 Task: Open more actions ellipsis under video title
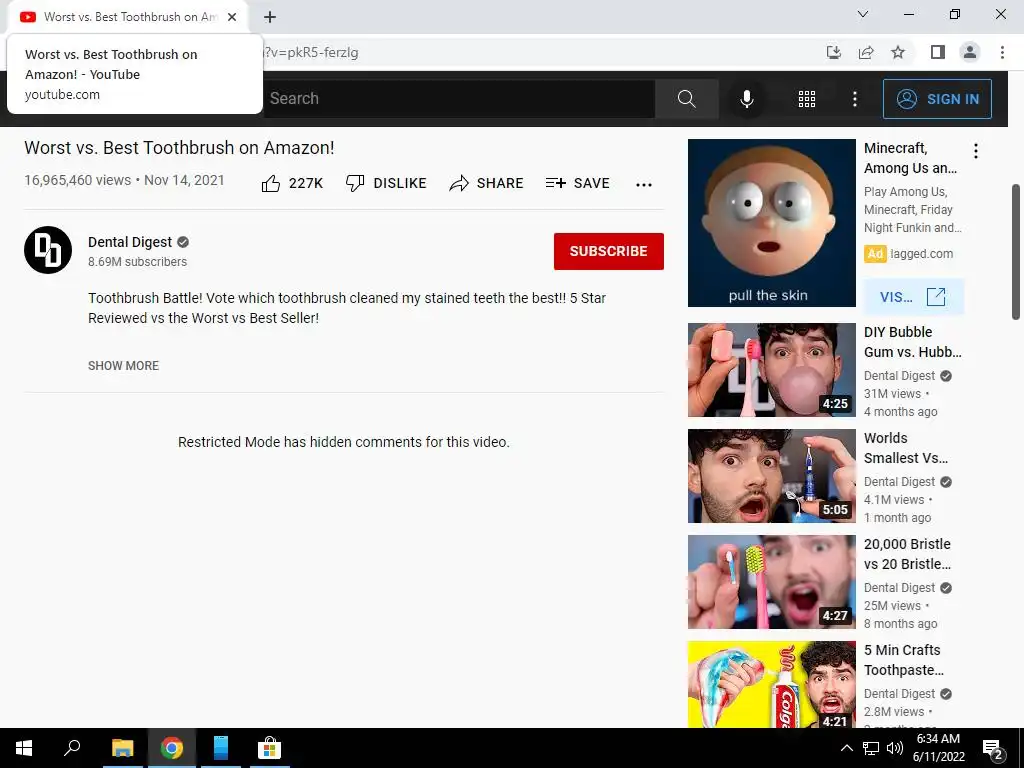(644, 184)
